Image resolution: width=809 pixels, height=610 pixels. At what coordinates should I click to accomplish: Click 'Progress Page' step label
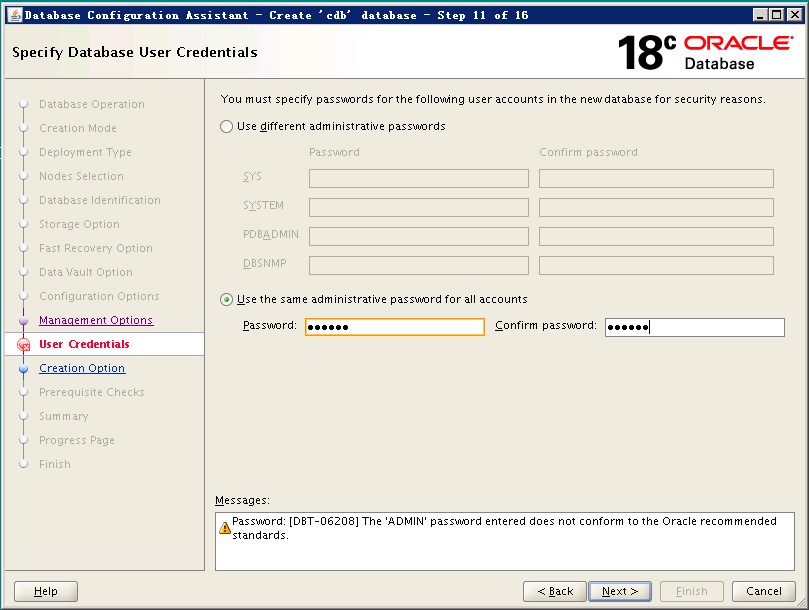[77, 440]
